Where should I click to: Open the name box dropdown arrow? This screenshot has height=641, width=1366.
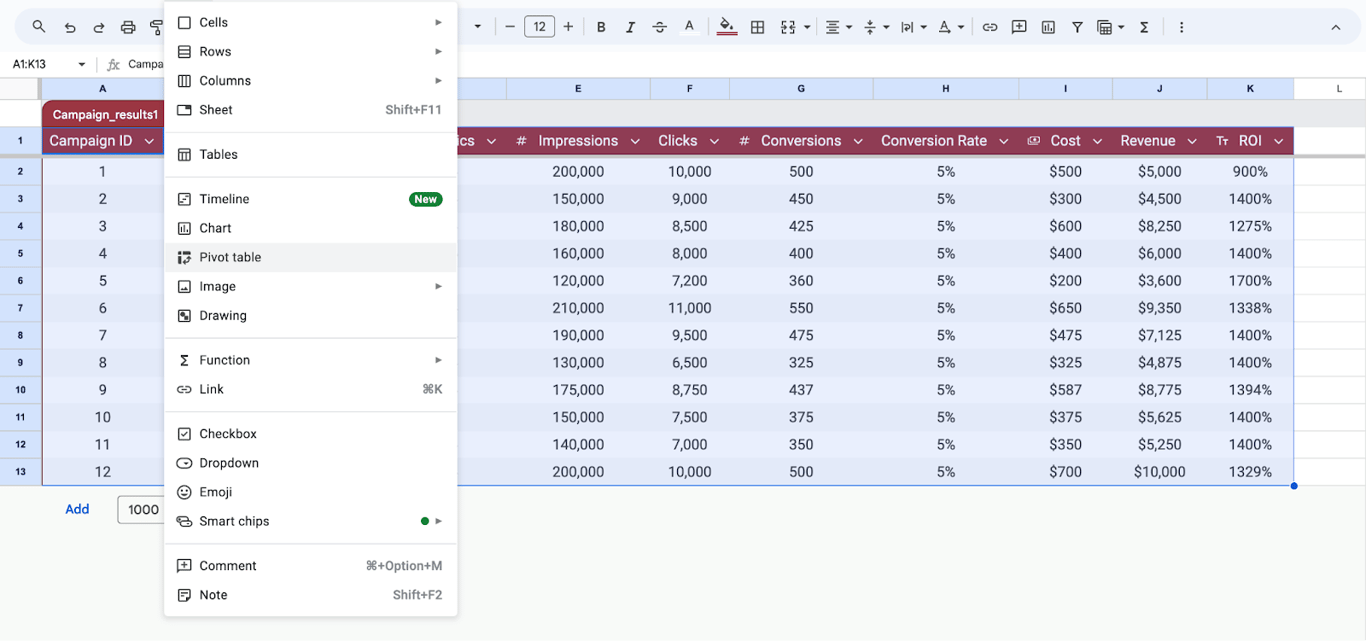click(82, 64)
